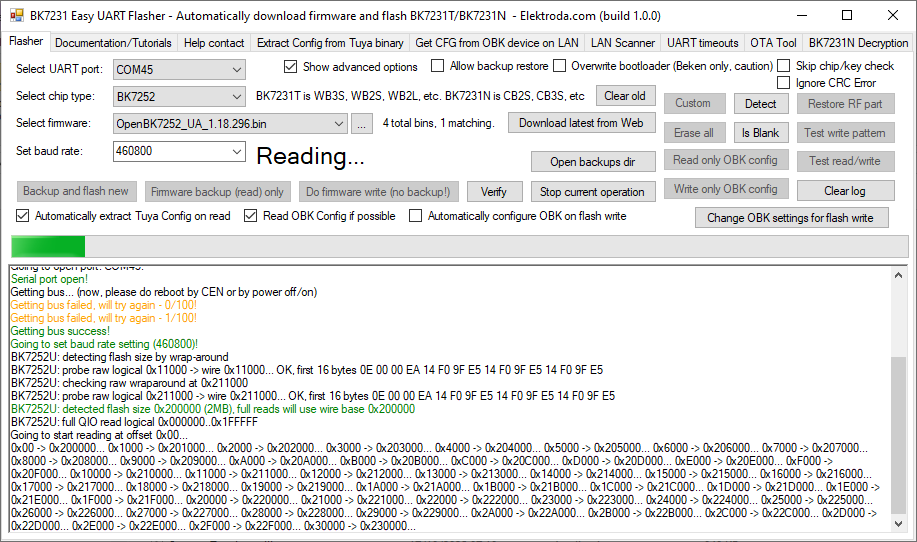Open Extract Config from Tuya binary tab
Image resolution: width=917 pixels, height=542 pixels.
(330, 43)
